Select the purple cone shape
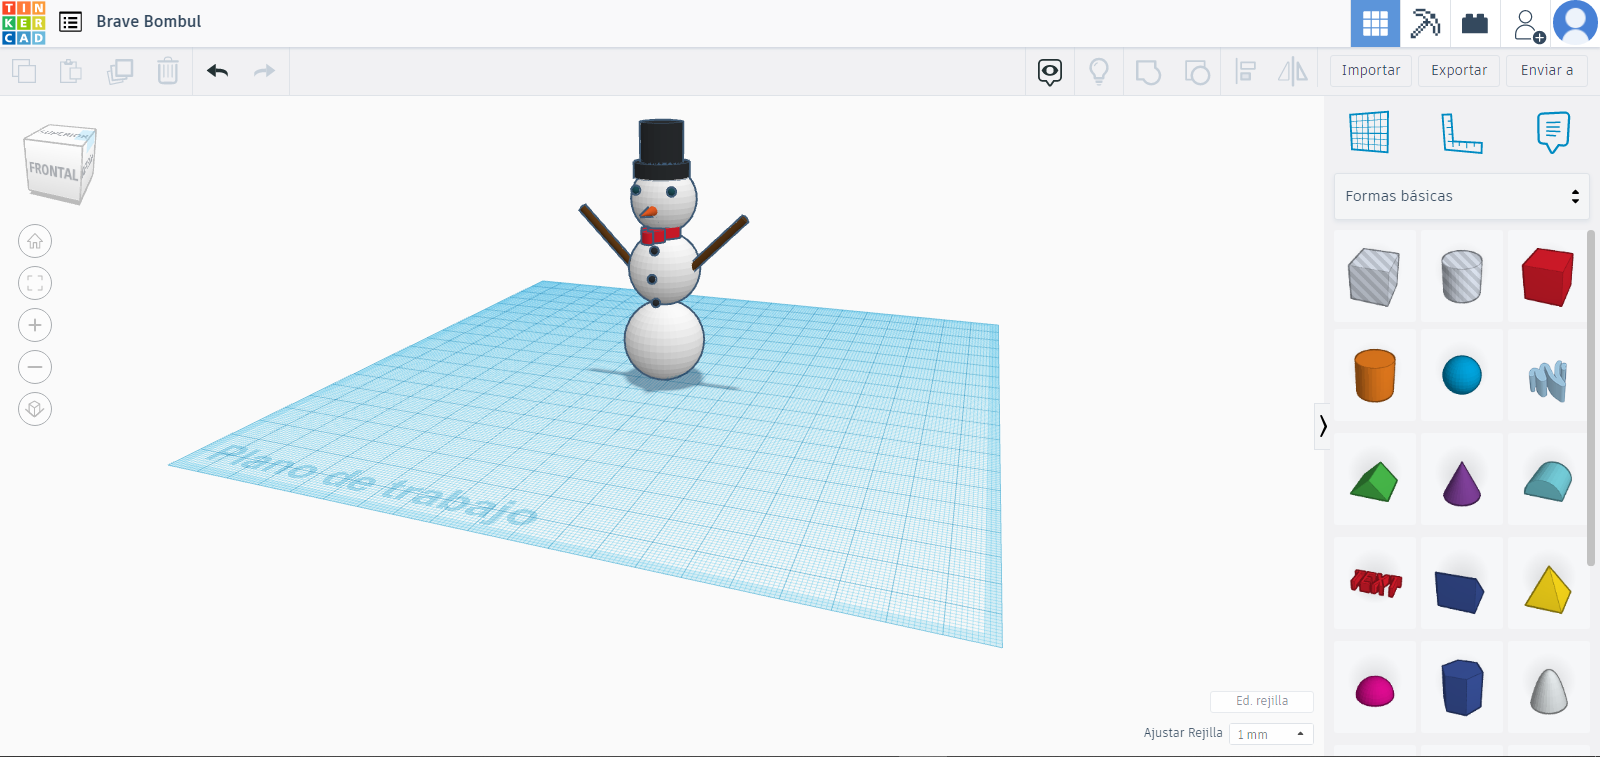The width and height of the screenshot is (1600, 757). coord(1462,483)
